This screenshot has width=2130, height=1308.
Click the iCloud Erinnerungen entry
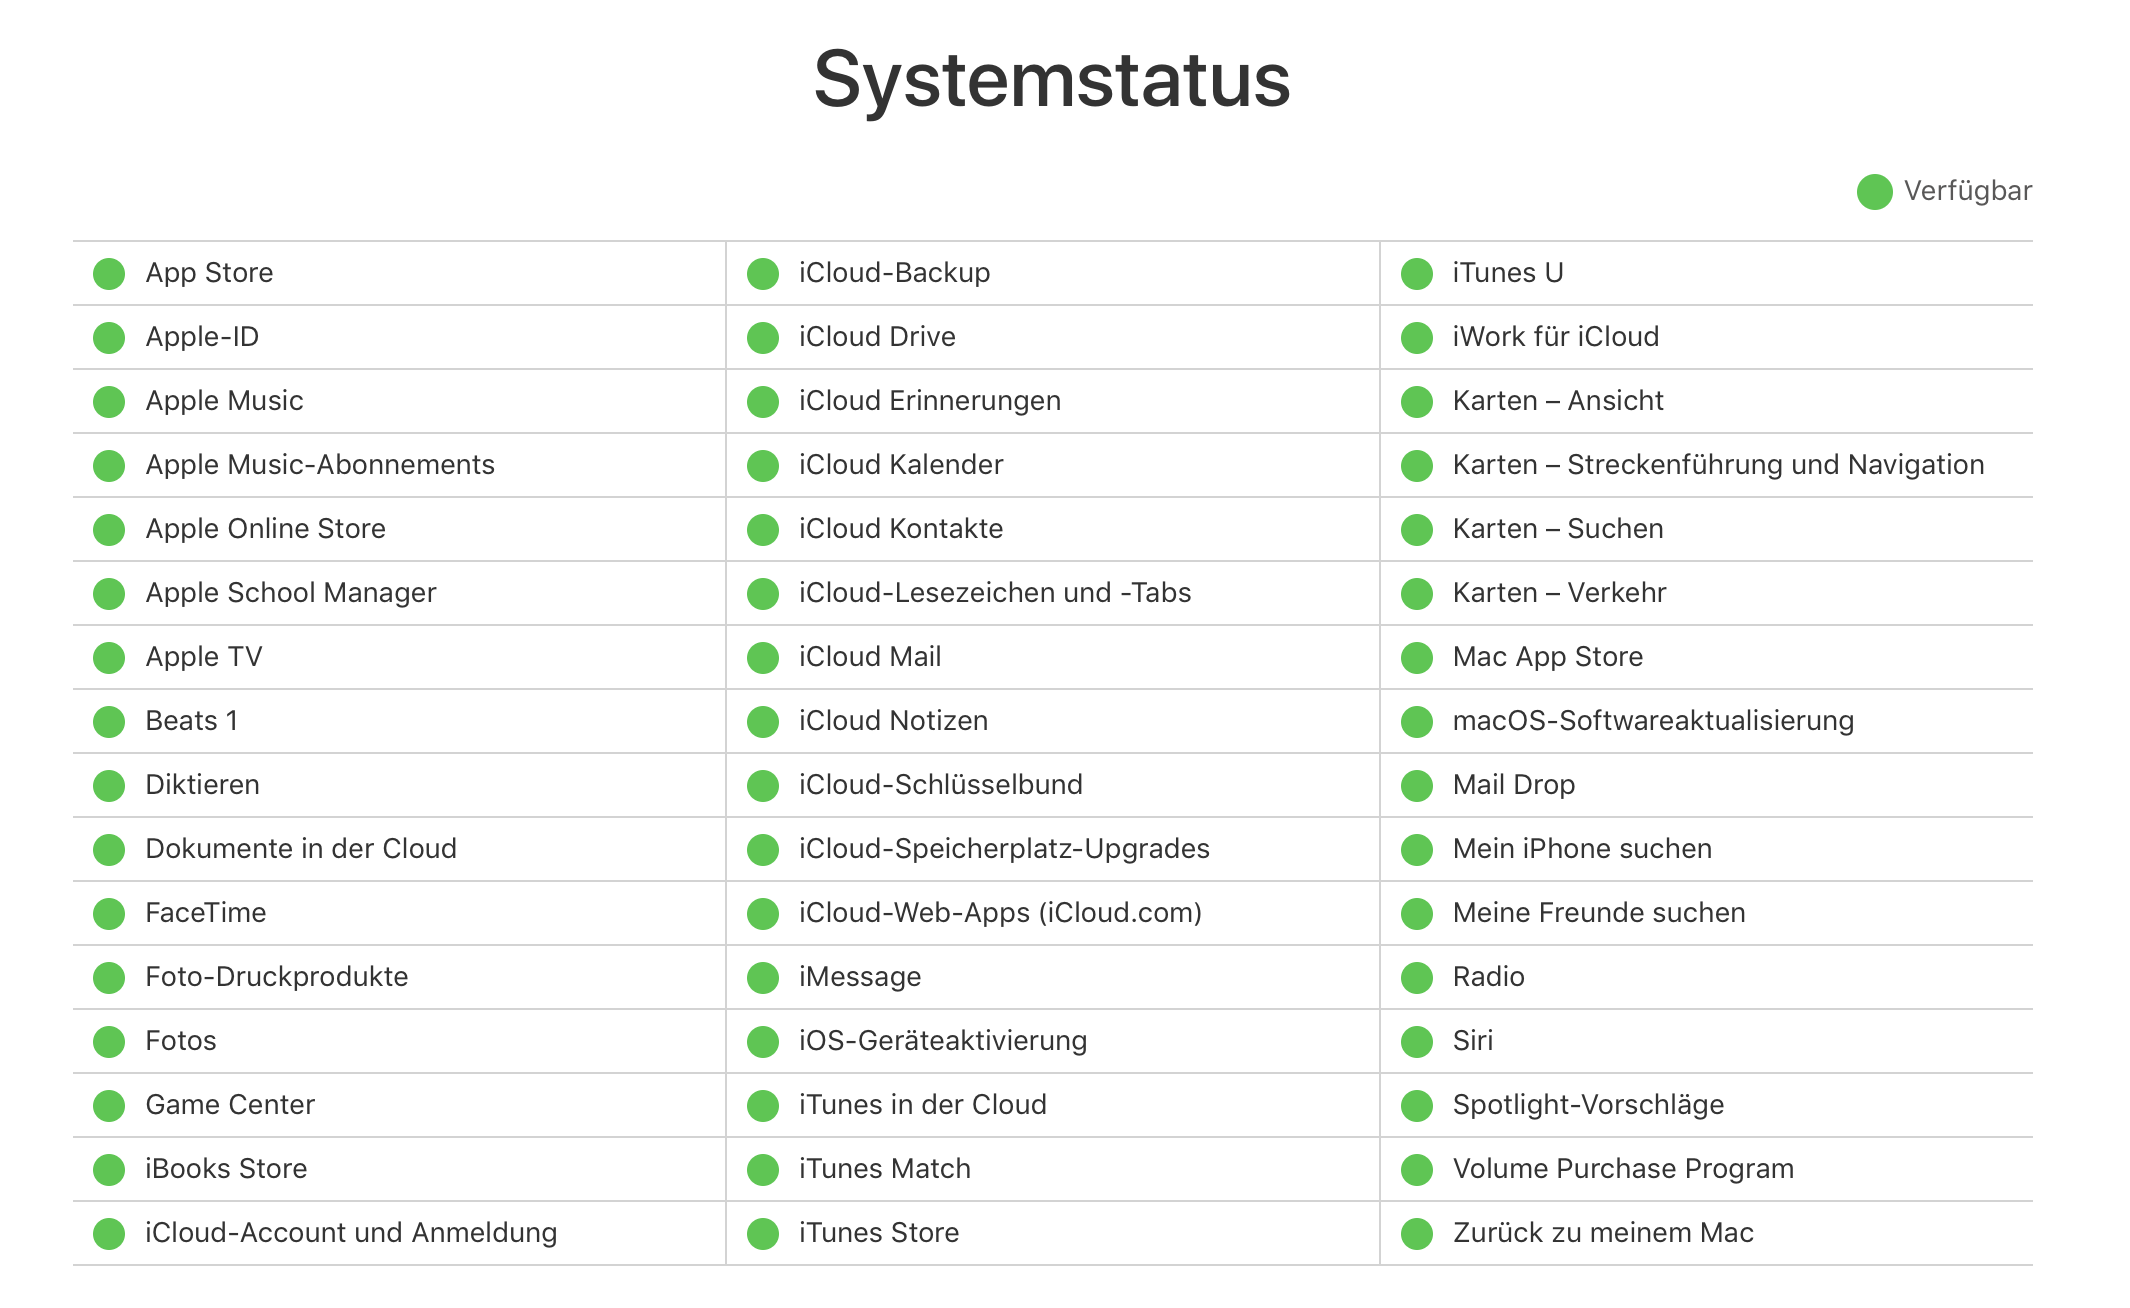click(x=930, y=401)
